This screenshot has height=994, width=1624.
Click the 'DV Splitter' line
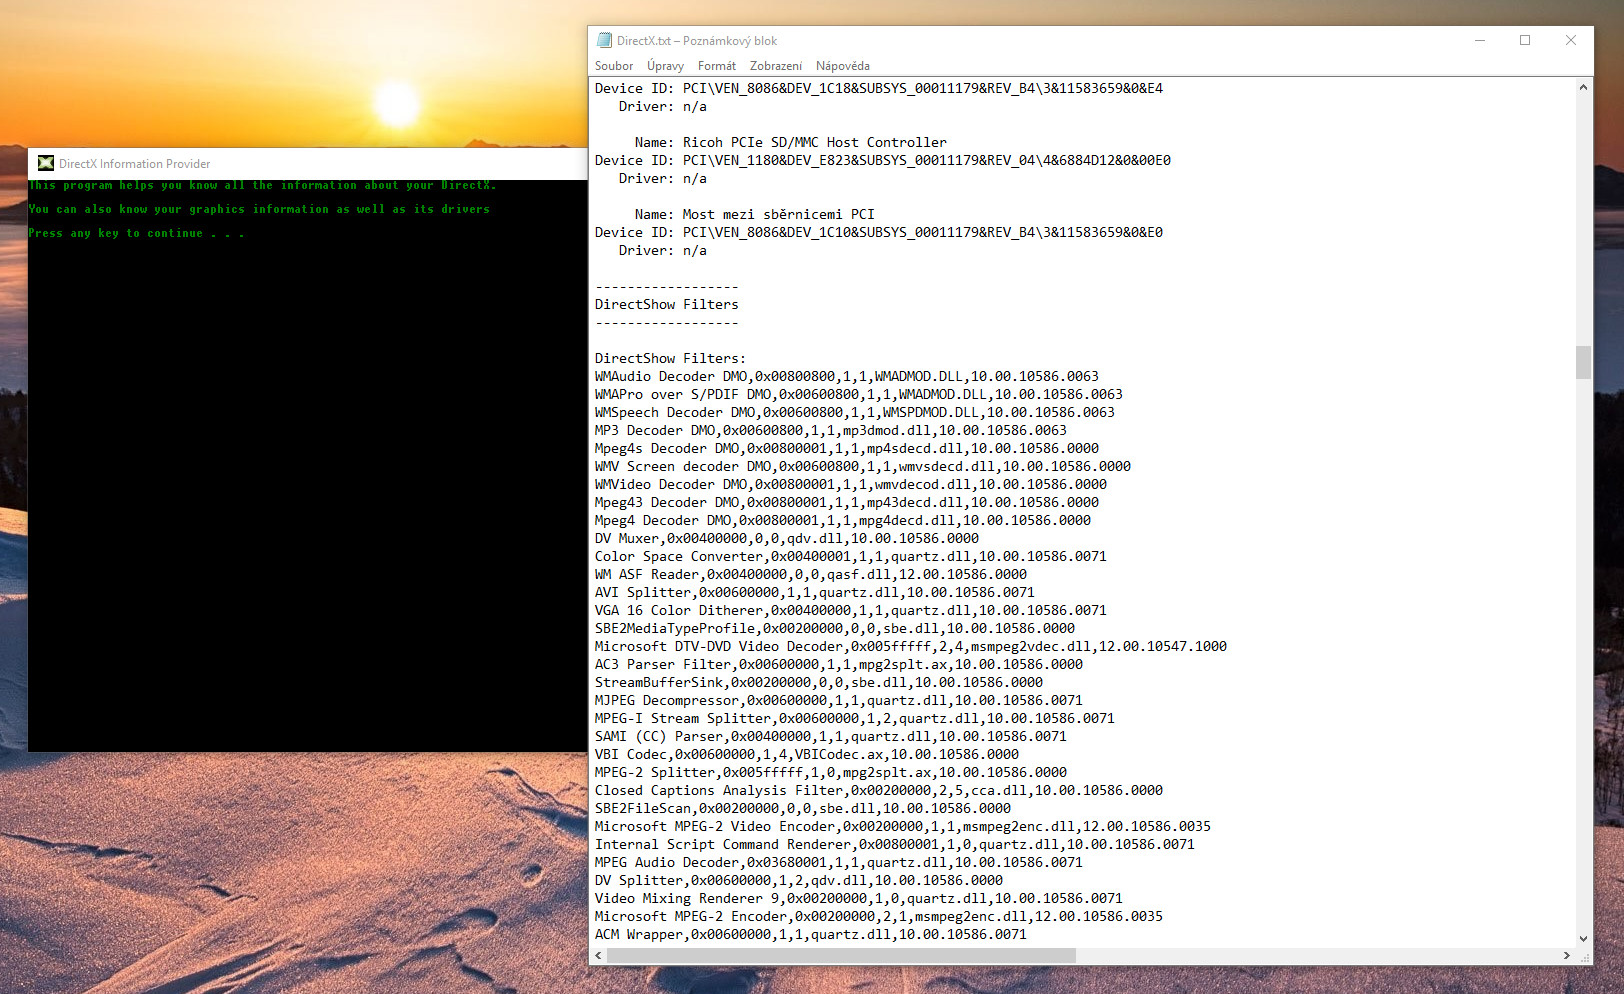(x=798, y=880)
